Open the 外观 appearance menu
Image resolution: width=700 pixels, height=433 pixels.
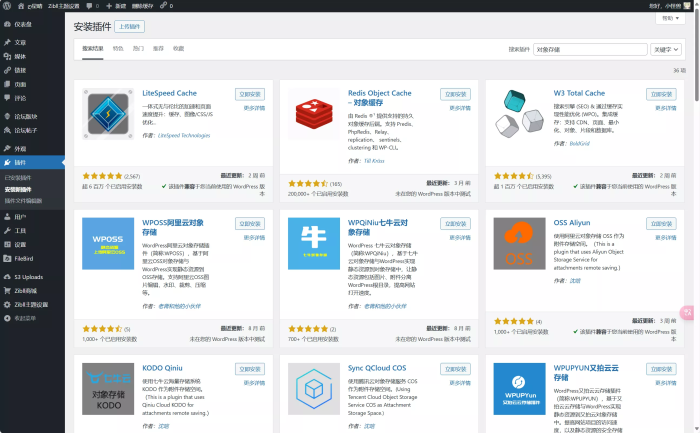[x=20, y=148]
